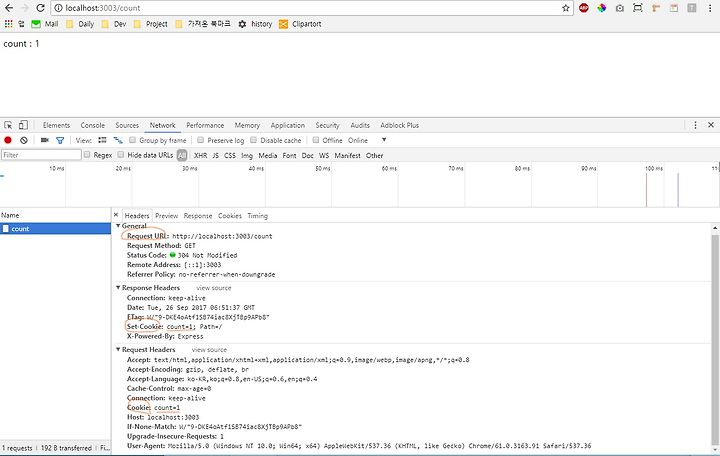This screenshot has height=456, width=720.
Task: Clear the network log
Action: (x=24, y=140)
